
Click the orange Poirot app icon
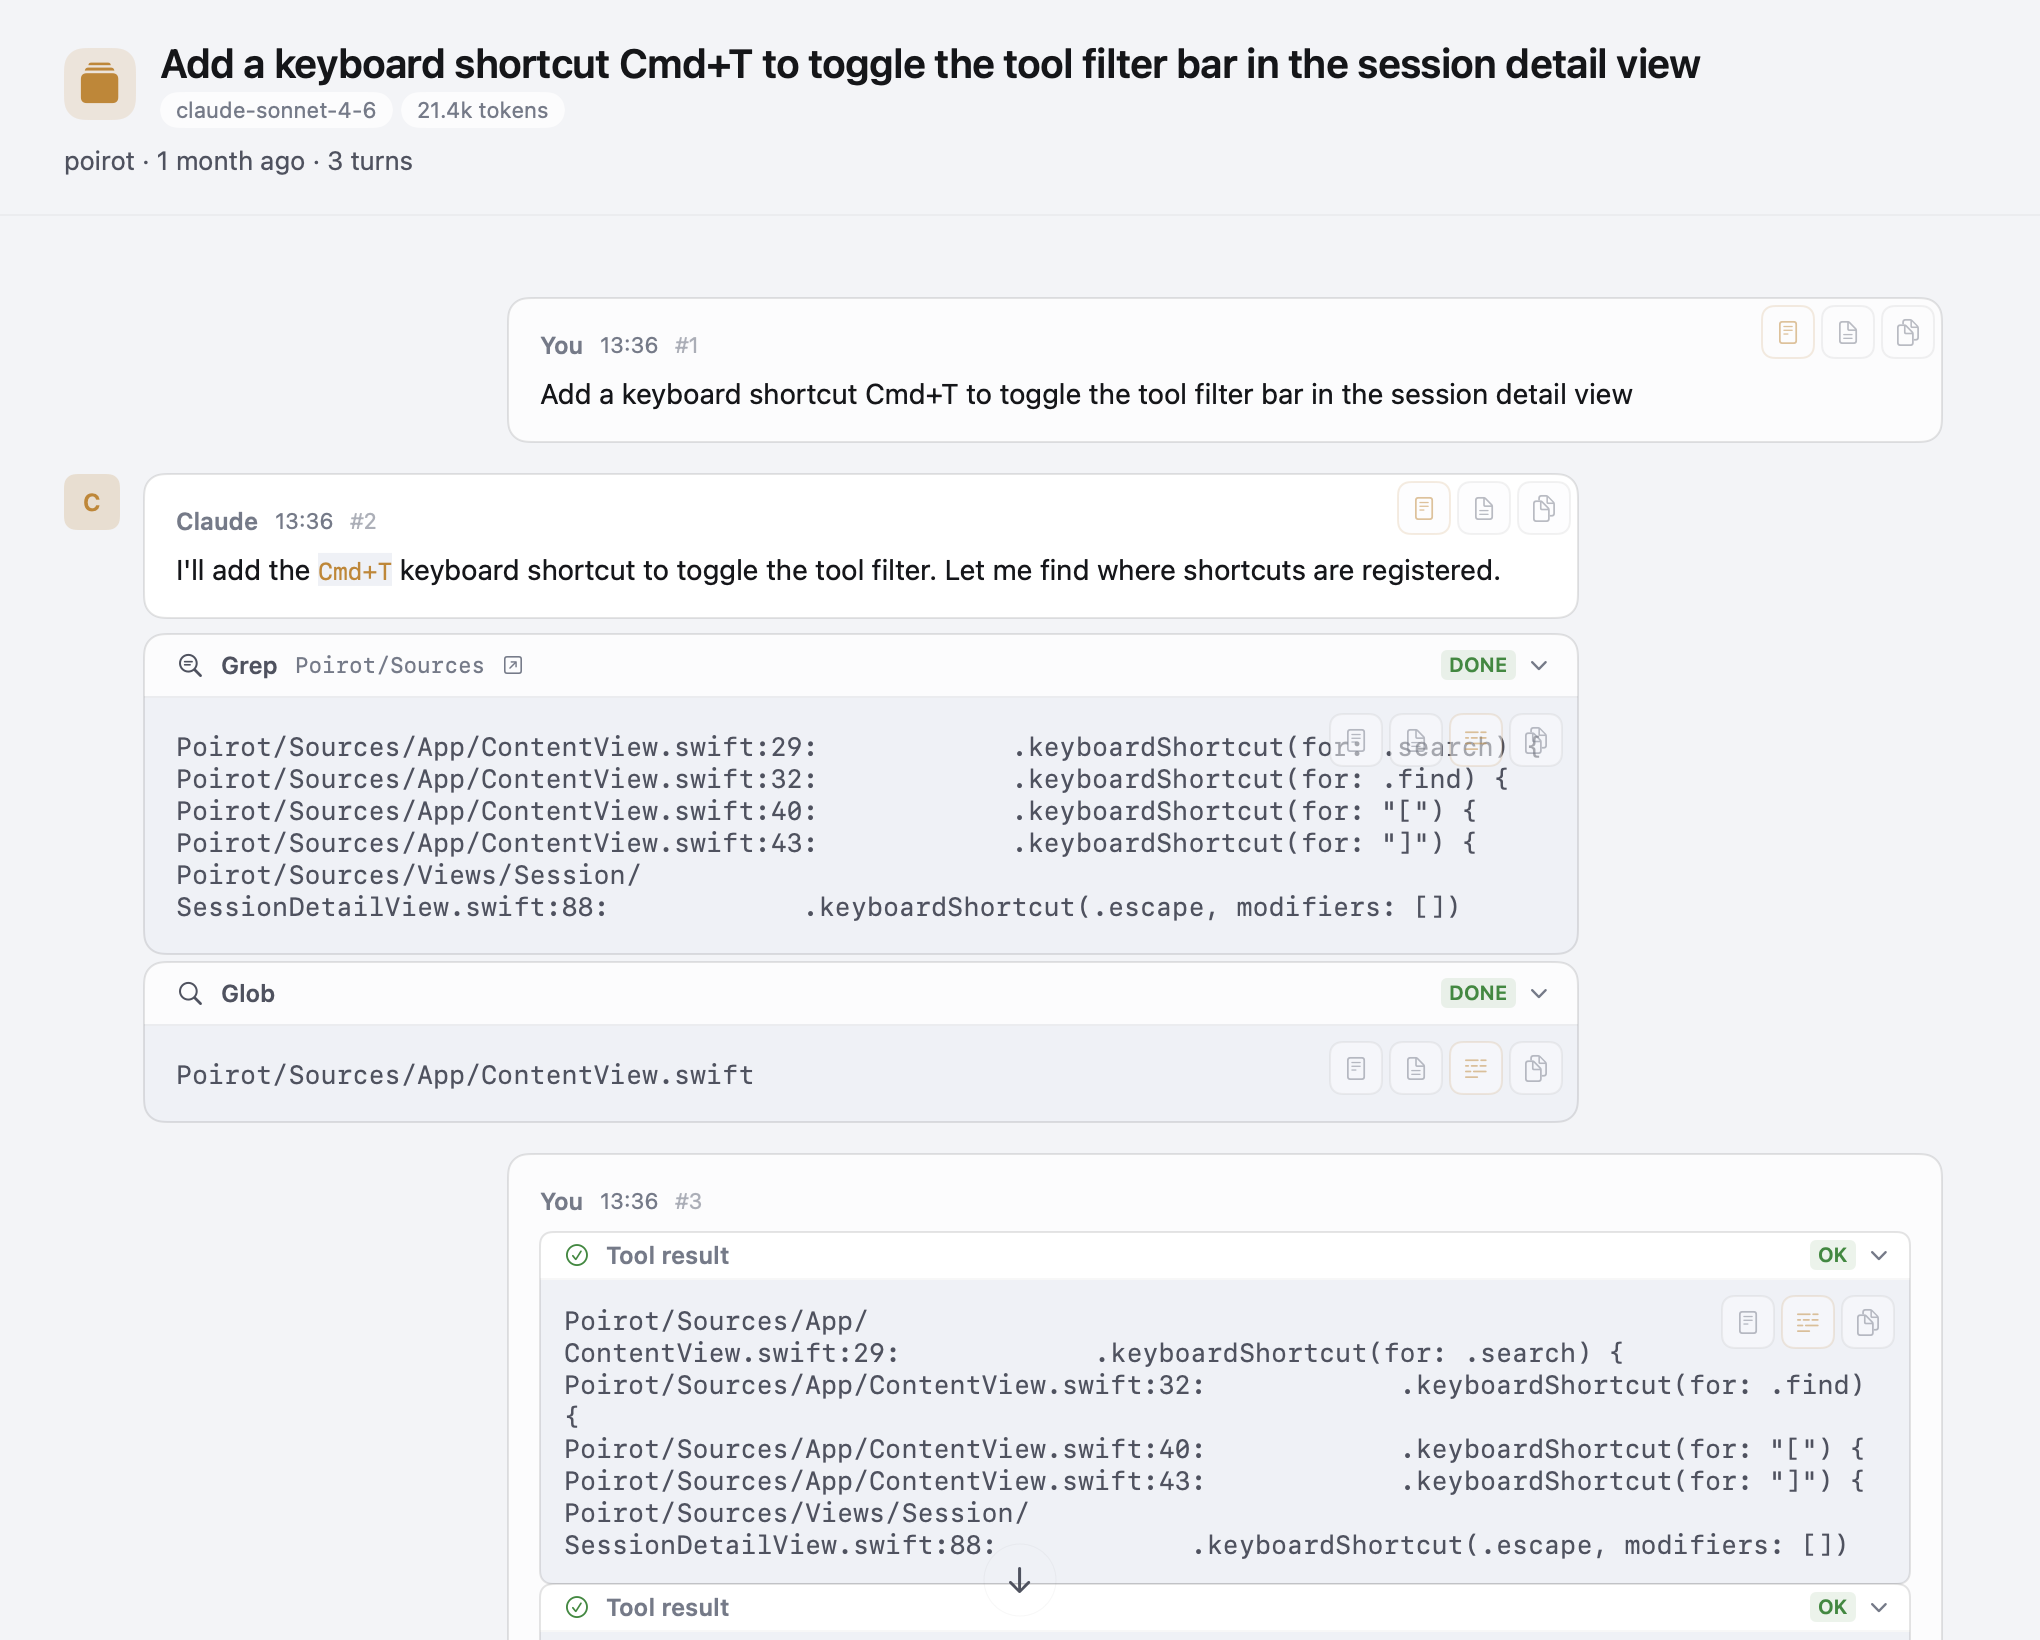click(x=99, y=84)
